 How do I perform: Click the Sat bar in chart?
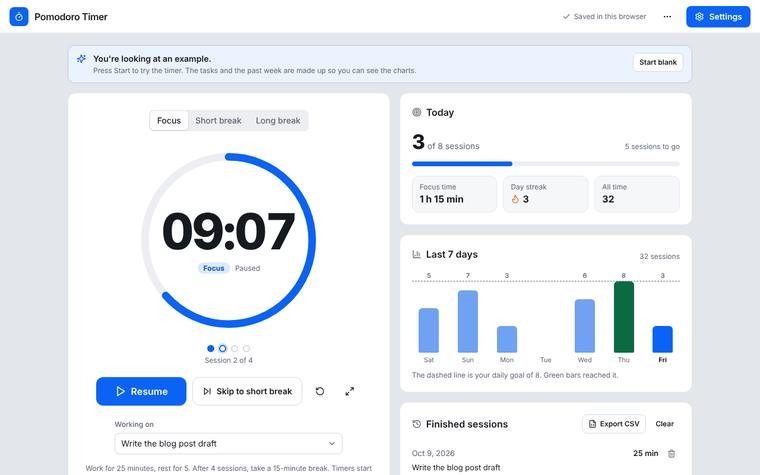click(x=428, y=330)
